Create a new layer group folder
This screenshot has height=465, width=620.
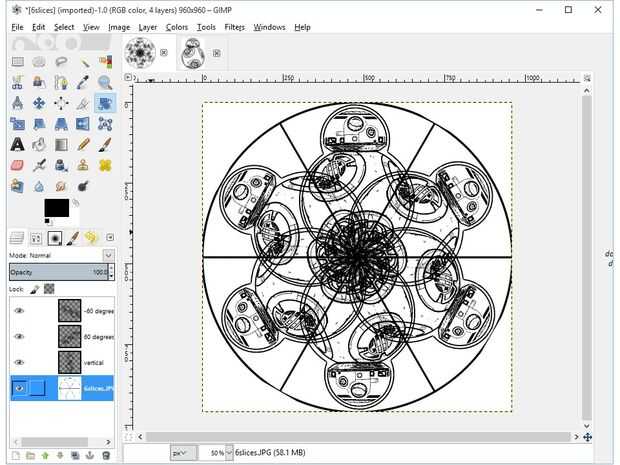(30, 456)
